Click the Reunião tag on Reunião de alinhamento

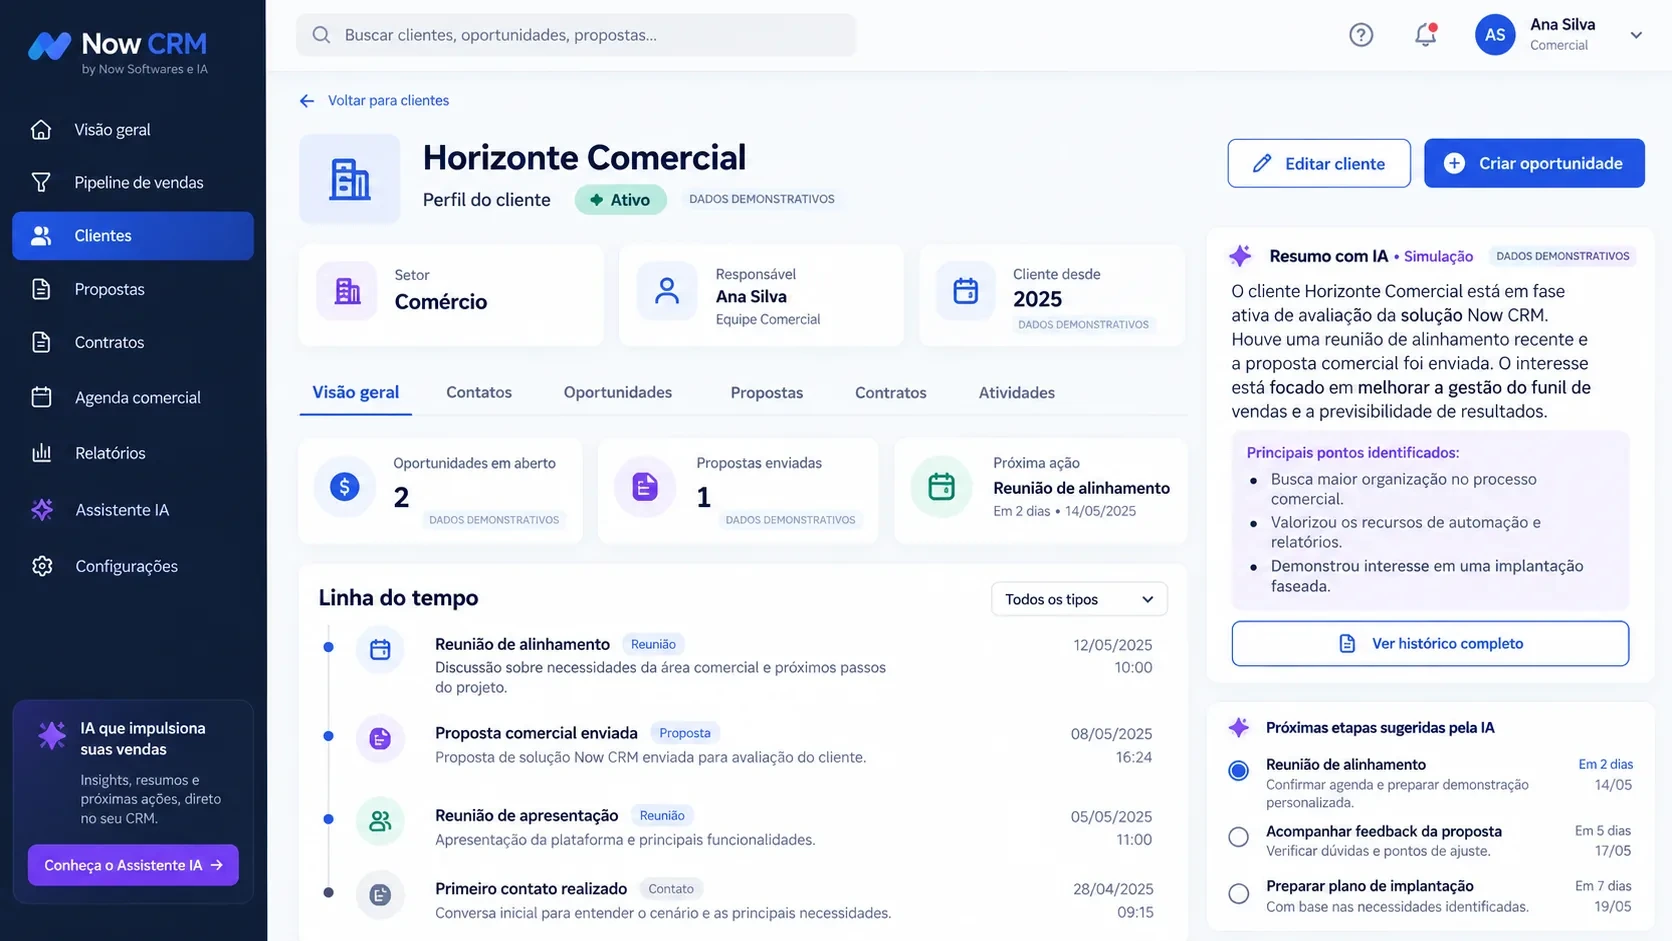click(x=653, y=645)
